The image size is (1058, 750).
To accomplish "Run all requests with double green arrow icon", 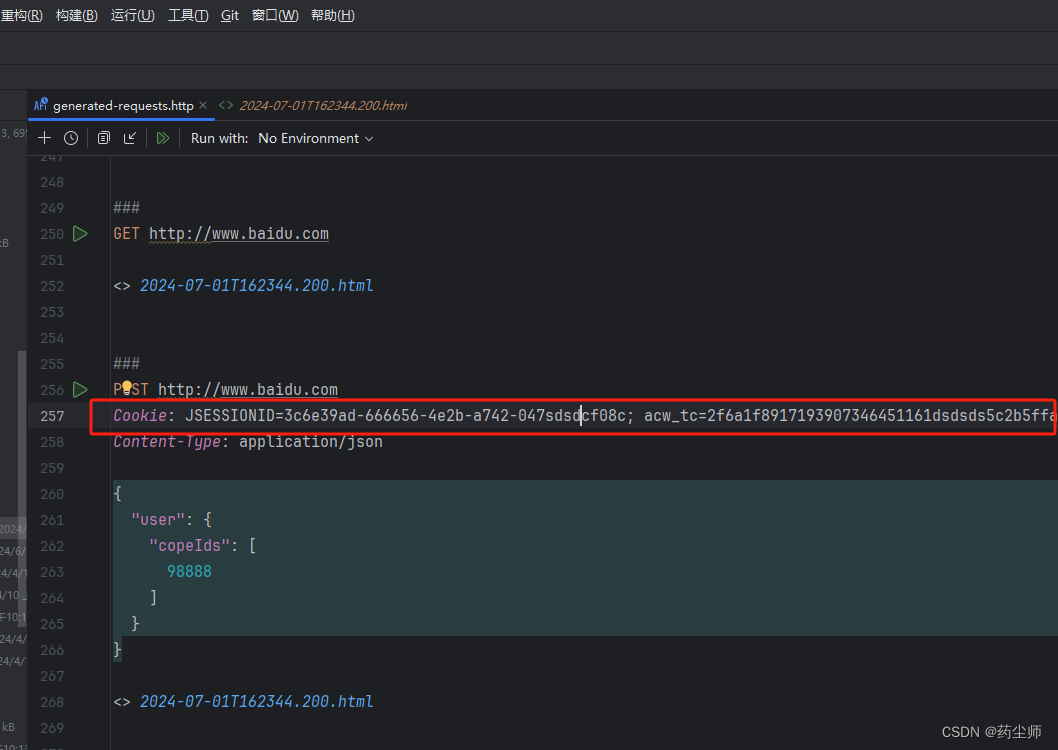I will (162, 138).
